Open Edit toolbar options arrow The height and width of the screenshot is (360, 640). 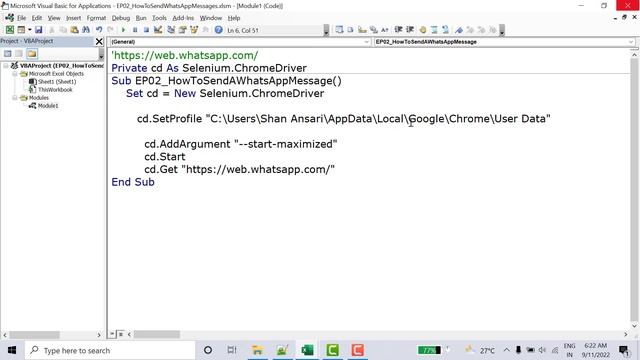click(x=502, y=30)
